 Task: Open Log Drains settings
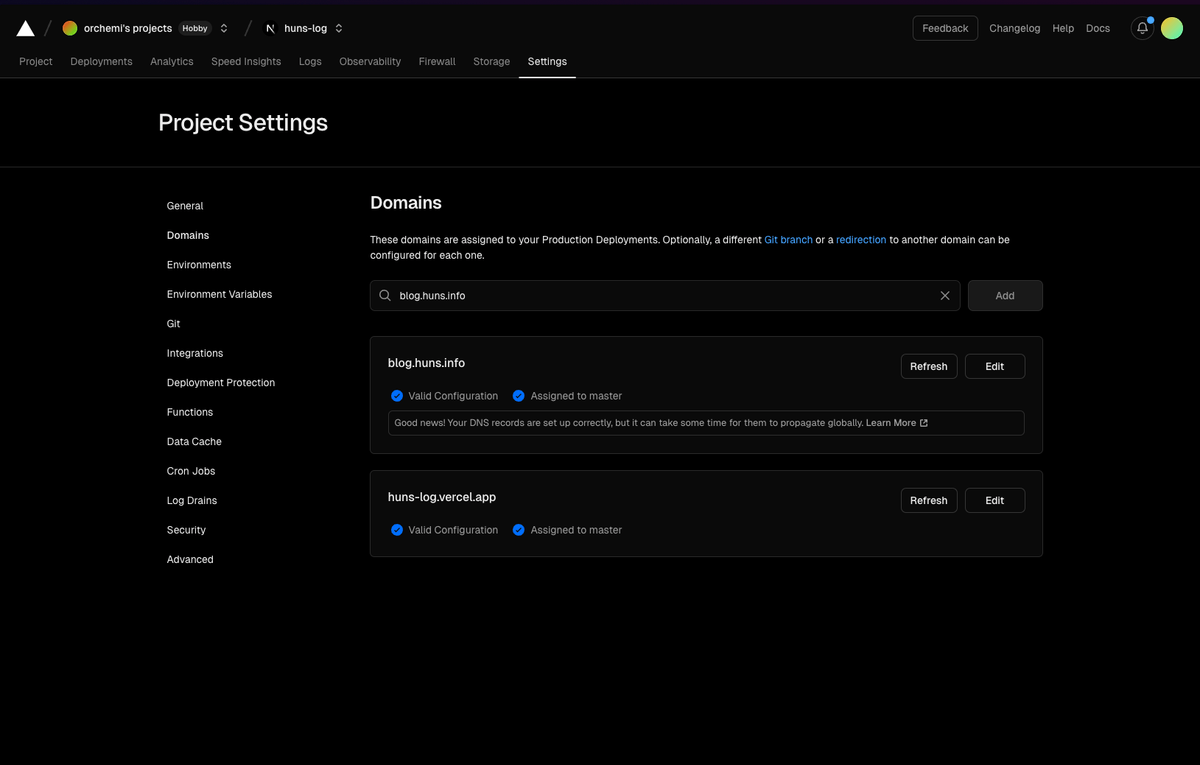coord(192,501)
